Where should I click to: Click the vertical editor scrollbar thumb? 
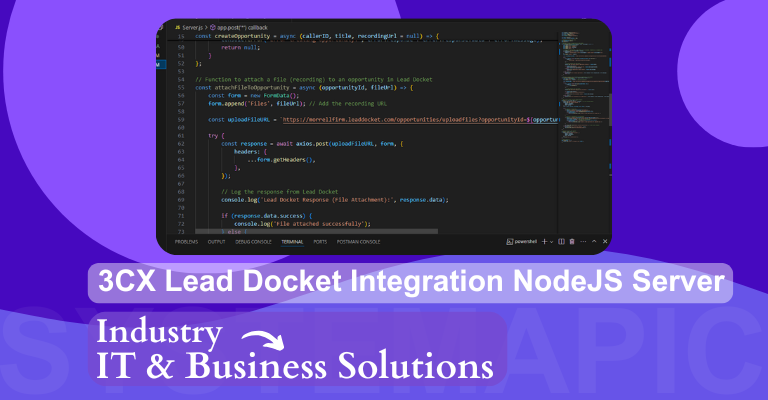tap(610, 110)
